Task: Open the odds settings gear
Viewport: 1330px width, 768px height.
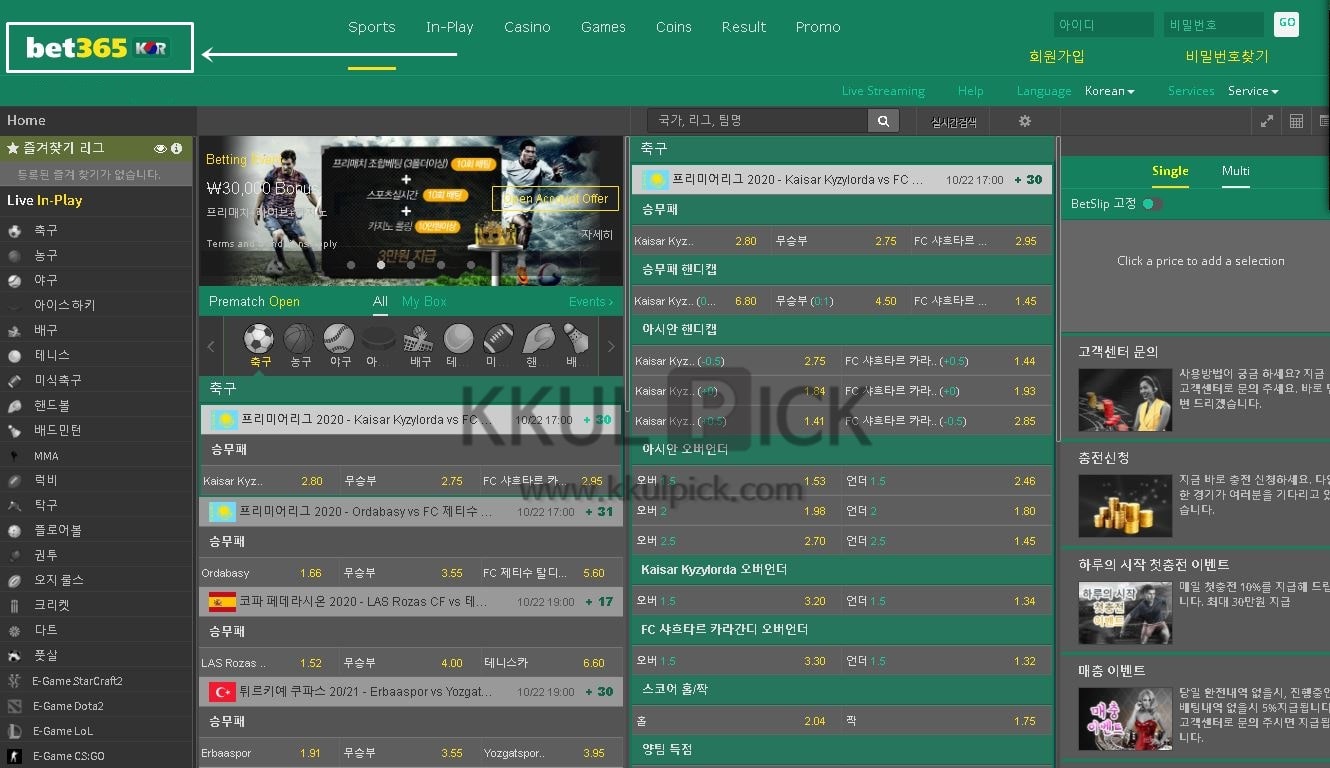Action: pos(1025,121)
